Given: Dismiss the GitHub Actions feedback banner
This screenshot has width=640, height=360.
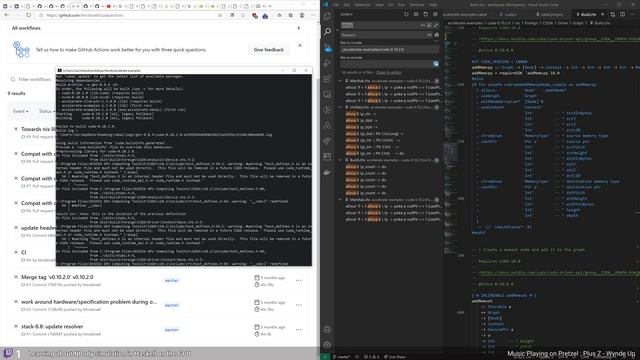Looking at the screenshot, I should 300,45.
